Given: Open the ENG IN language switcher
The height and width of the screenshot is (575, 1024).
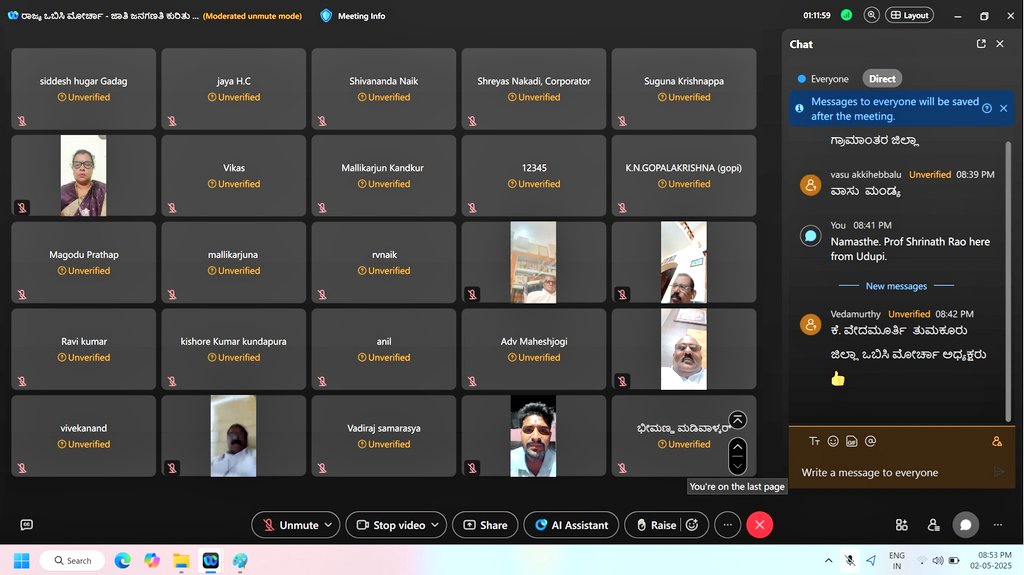Looking at the screenshot, I should click(x=897, y=561).
